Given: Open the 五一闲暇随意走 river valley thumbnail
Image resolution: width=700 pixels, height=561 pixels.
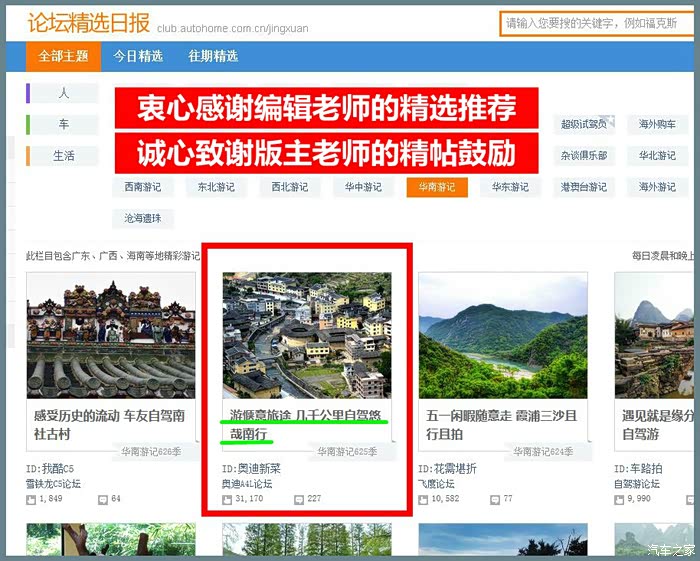Looking at the screenshot, I should [502, 335].
